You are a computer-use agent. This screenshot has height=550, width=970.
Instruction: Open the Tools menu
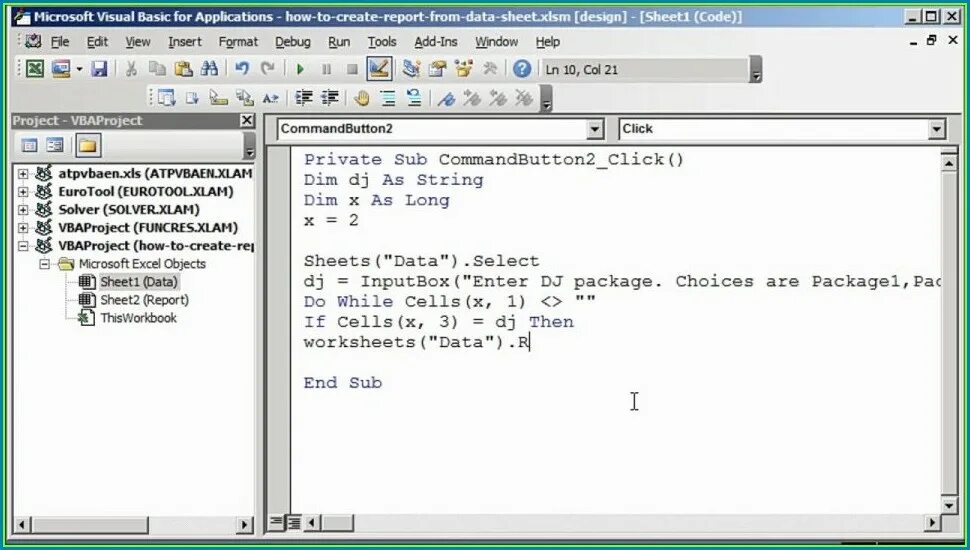(x=382, y=41)
